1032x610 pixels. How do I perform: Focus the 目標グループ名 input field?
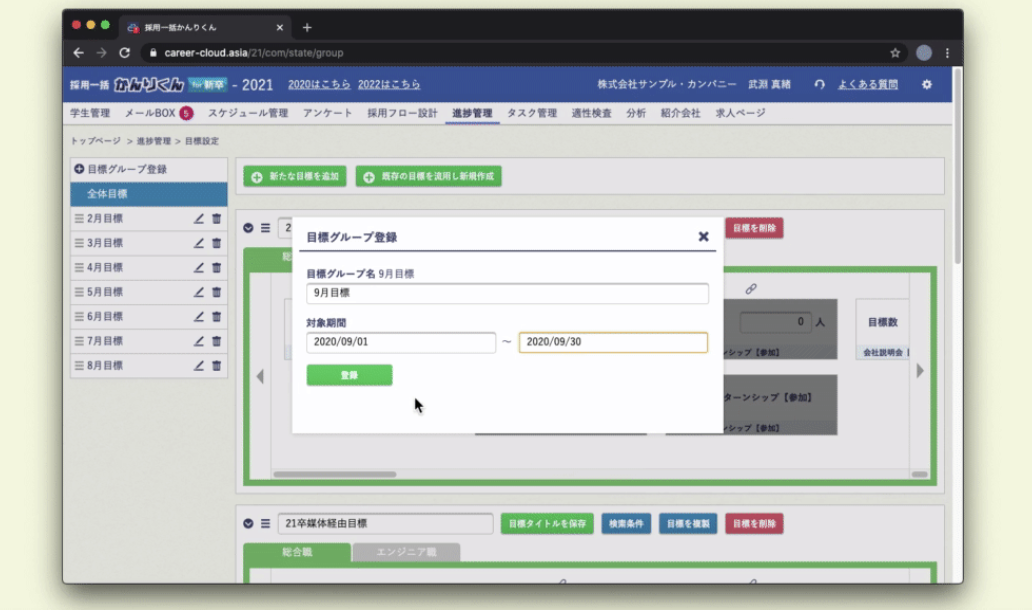point(507,293)
